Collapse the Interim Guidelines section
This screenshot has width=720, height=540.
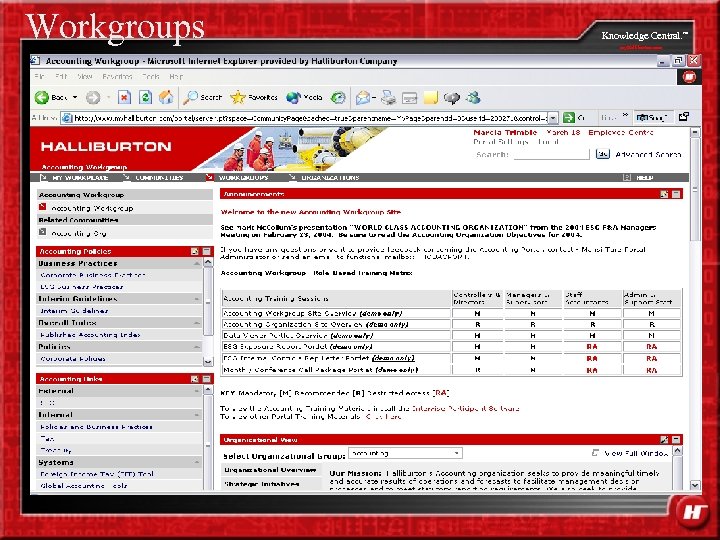pos(197,299)
